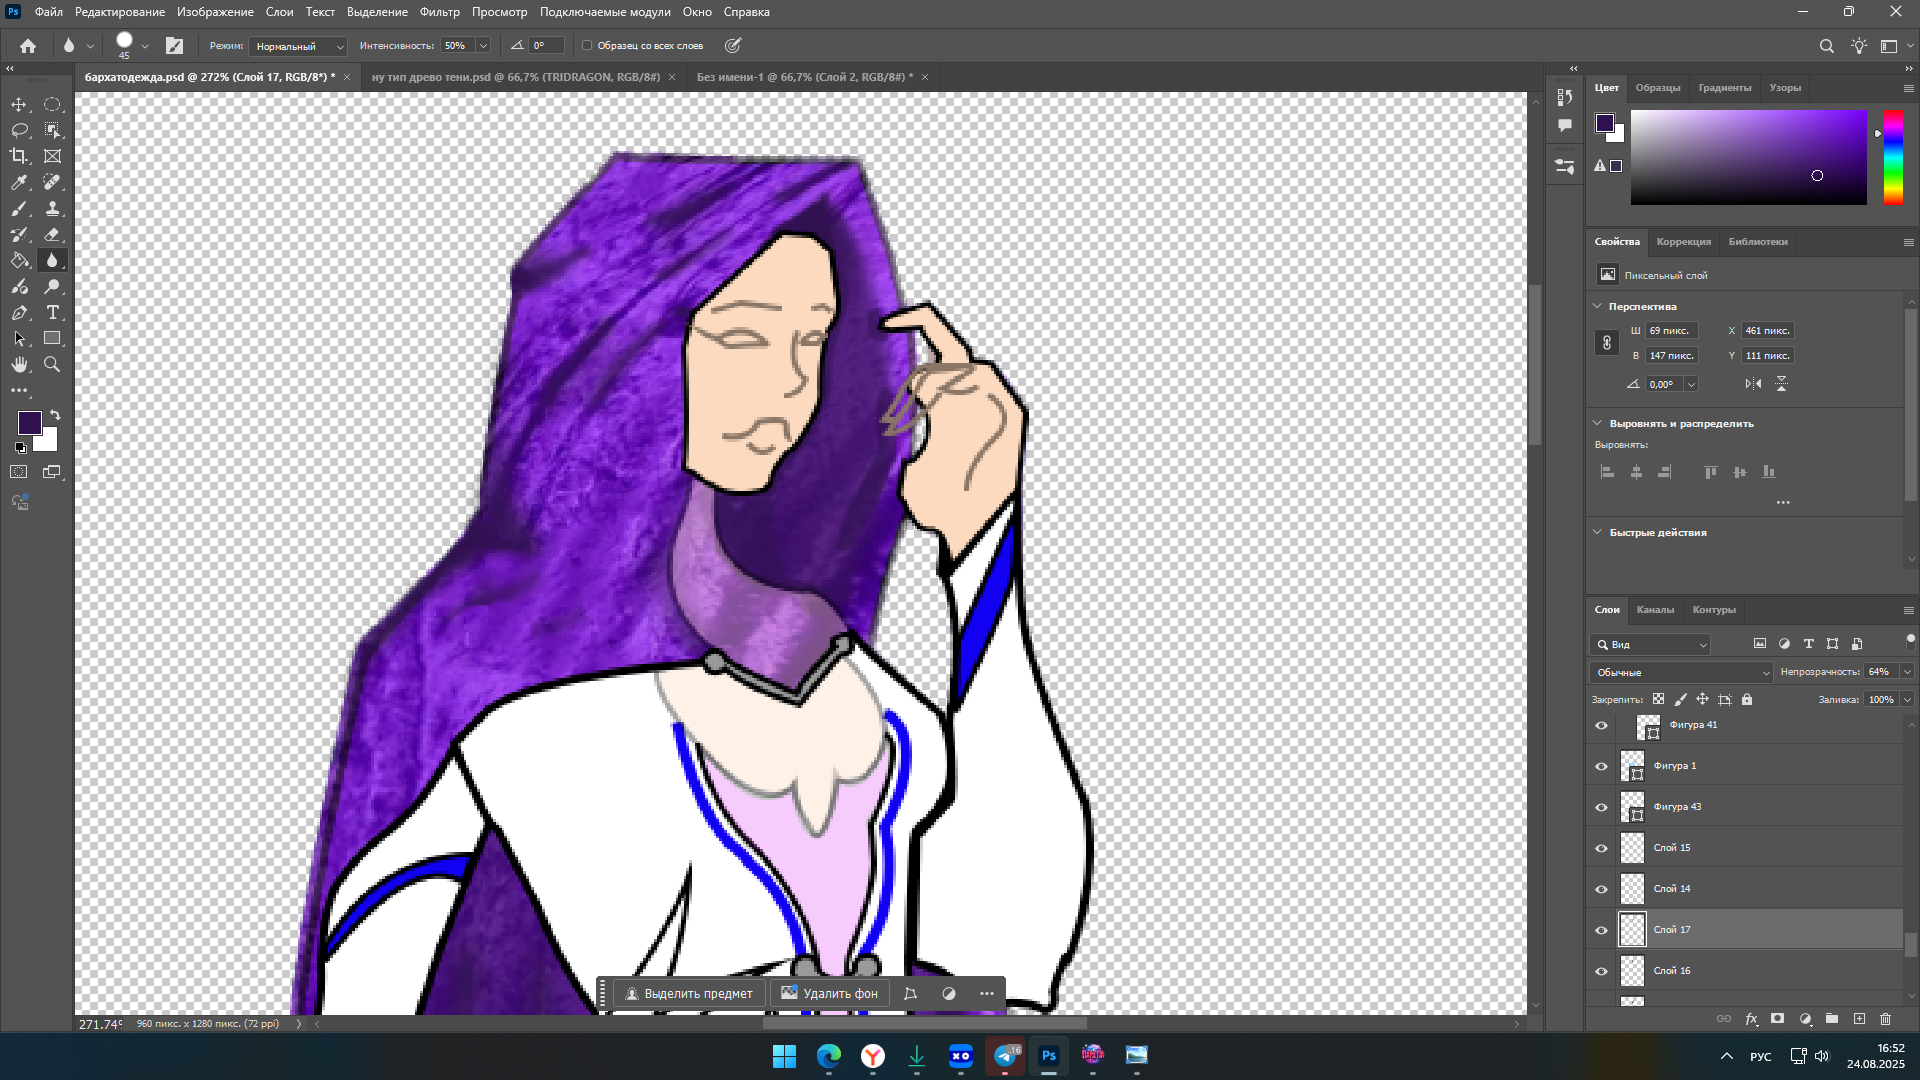Open the Фильтр menu

[439, 12]
